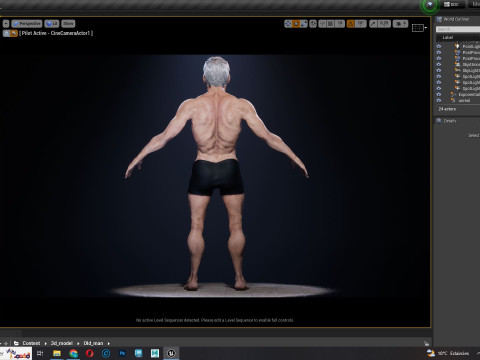
Task: Toggle surface snapping icon
Action: pos(322,24)
